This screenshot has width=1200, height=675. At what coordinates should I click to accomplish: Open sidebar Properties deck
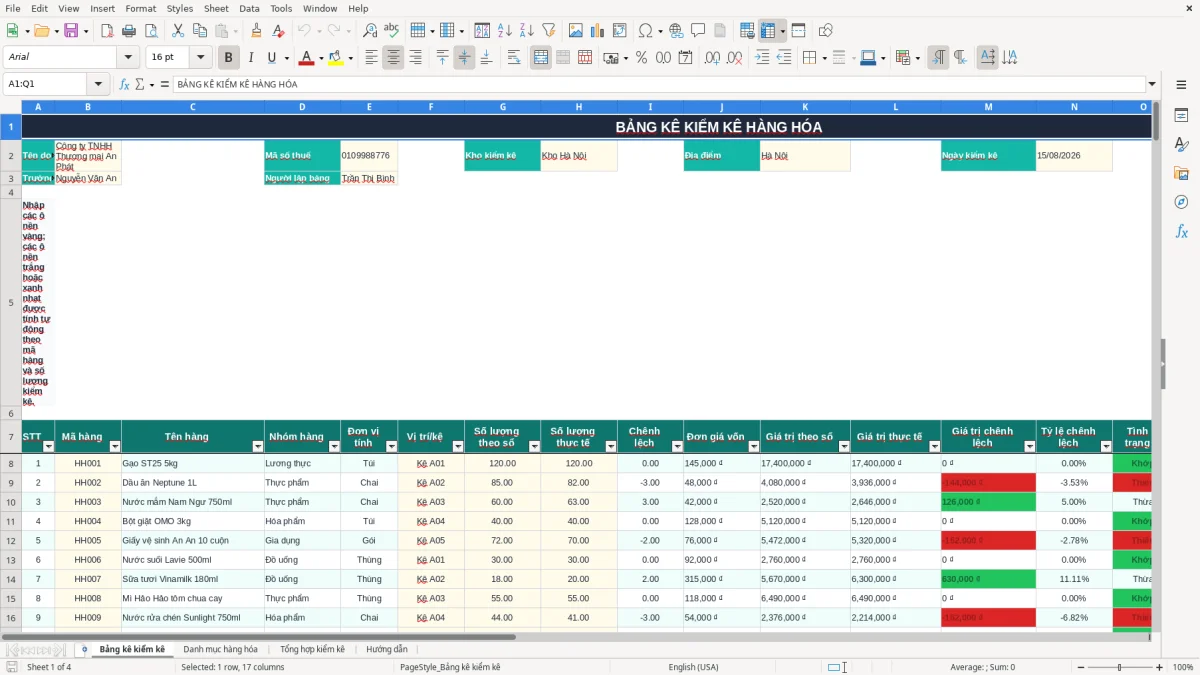coord(1181,116)
